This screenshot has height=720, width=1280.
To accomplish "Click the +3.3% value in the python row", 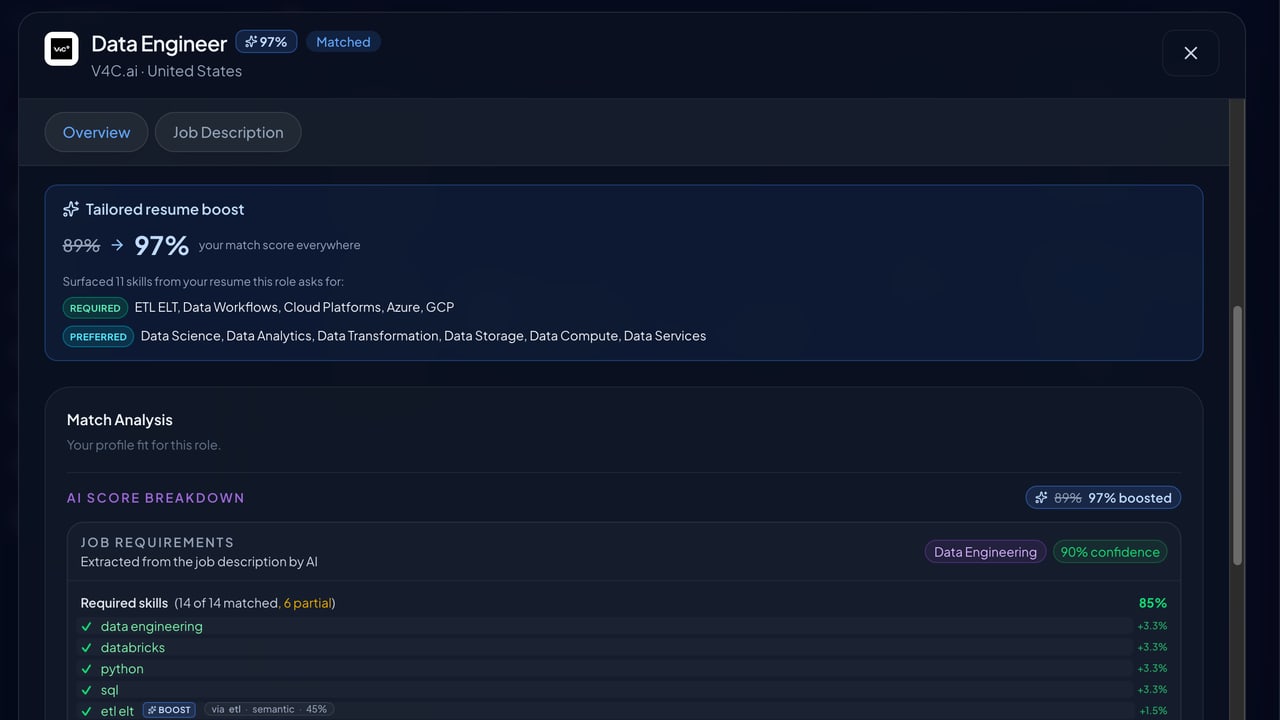I will [x=1152, y=669].
